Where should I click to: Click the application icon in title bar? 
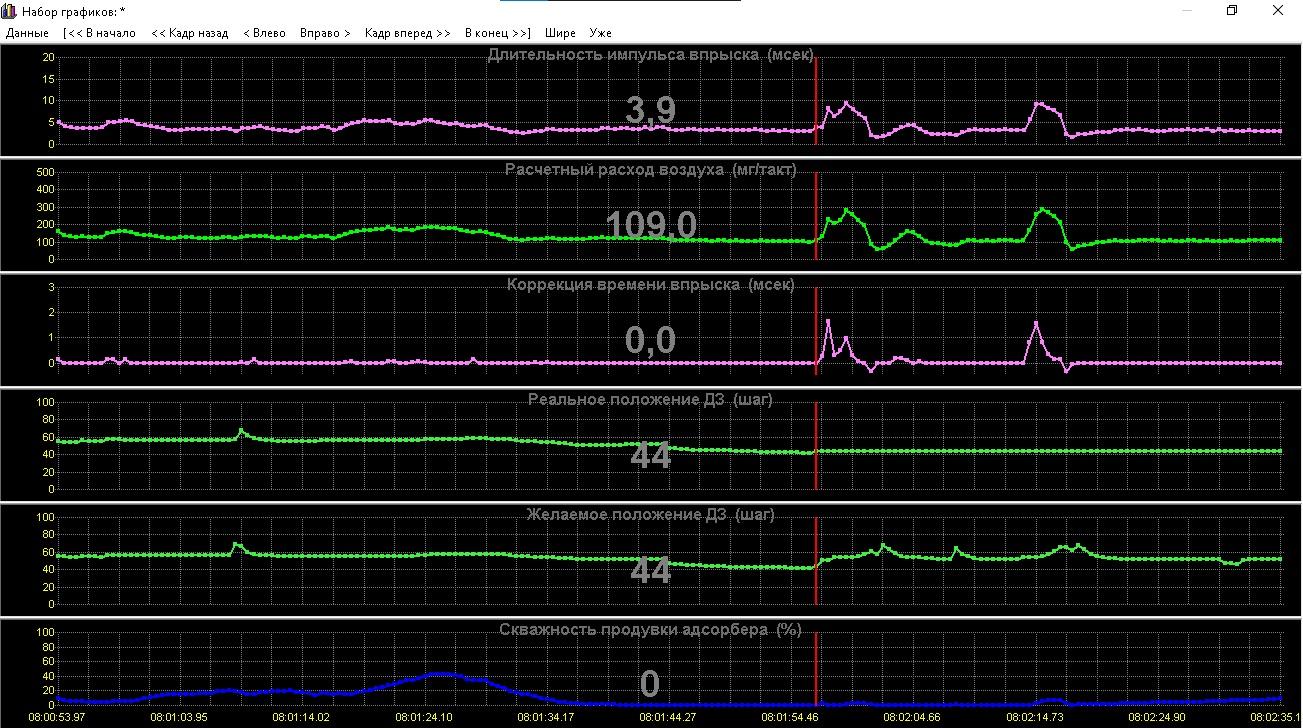pos(9,11)
